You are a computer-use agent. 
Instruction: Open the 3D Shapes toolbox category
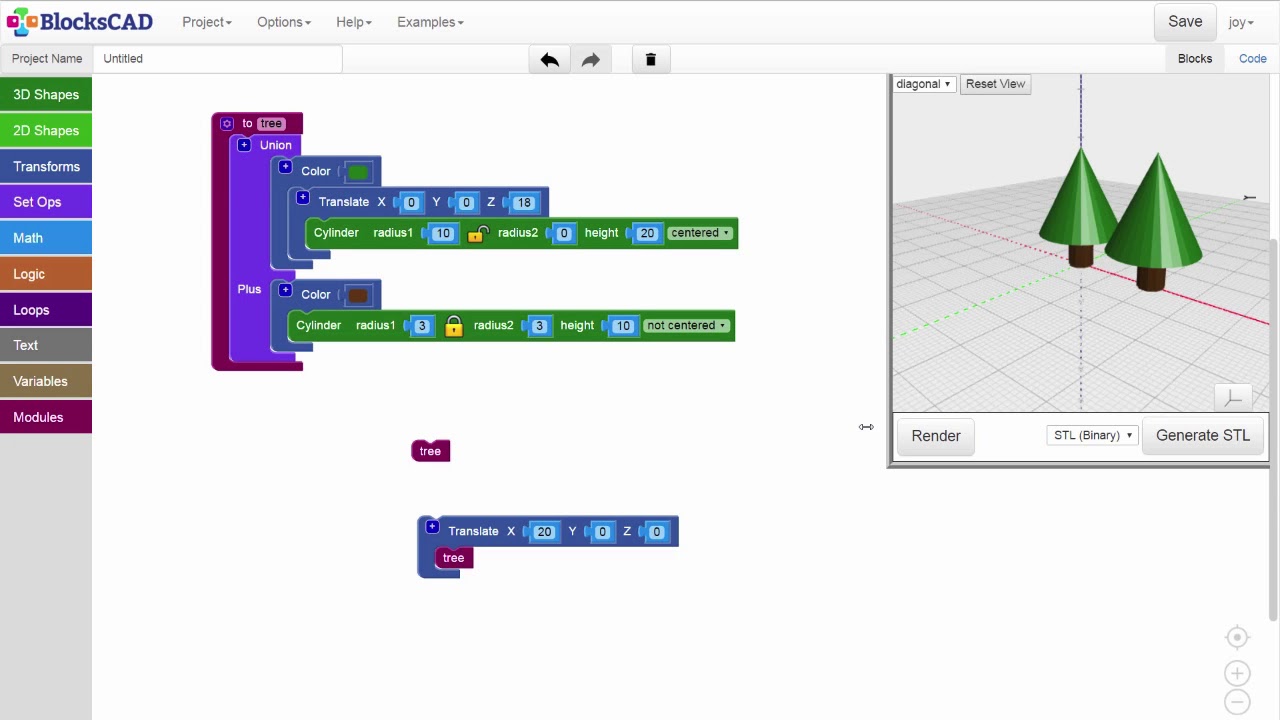[x=46, y=94]
